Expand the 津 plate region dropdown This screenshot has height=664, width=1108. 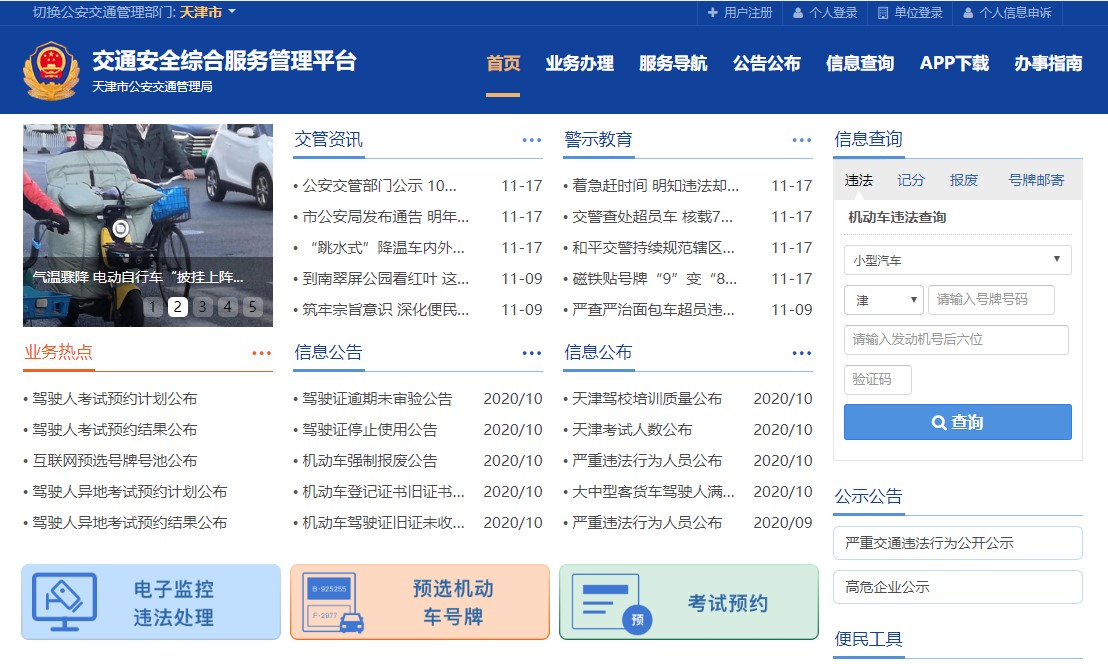click(x=883, y=300)
